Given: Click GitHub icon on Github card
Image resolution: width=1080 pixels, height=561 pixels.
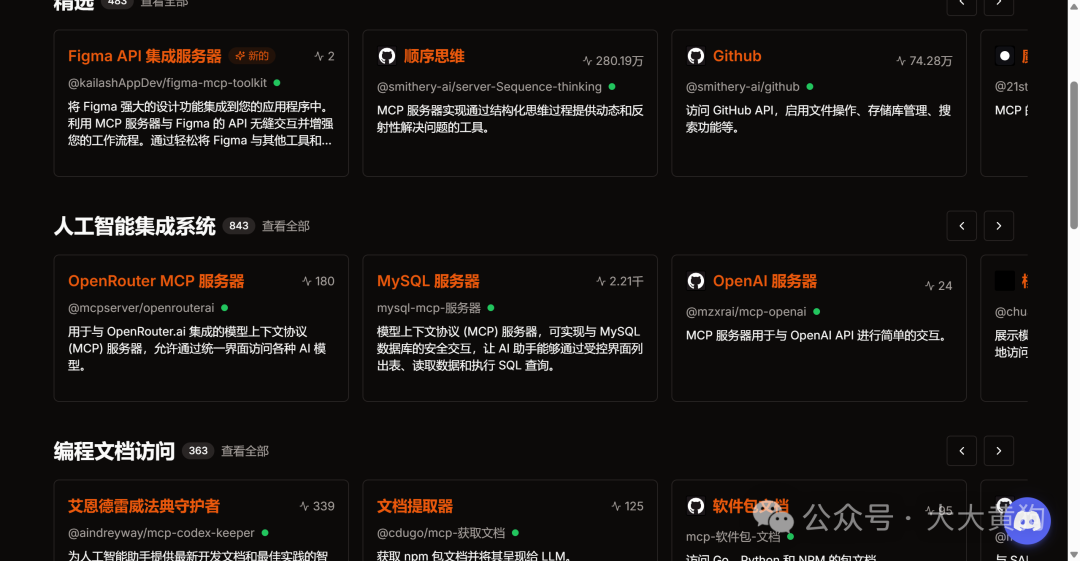Looking at the screenshot, I should click(696, 56).
